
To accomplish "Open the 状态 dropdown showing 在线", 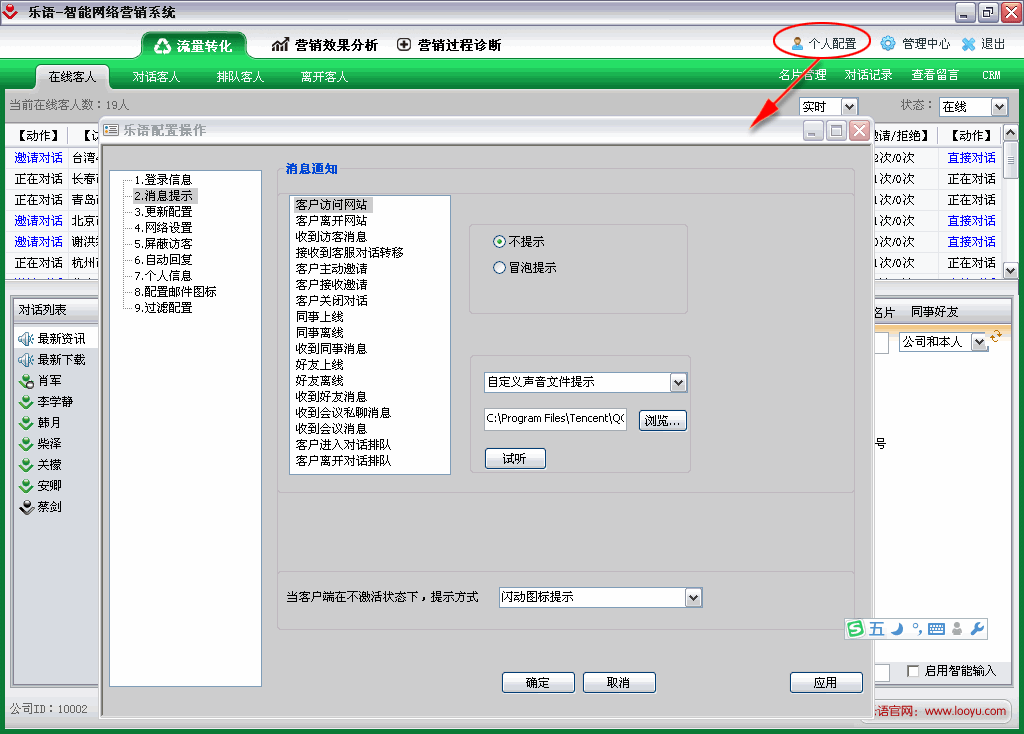I will [999, 106].
